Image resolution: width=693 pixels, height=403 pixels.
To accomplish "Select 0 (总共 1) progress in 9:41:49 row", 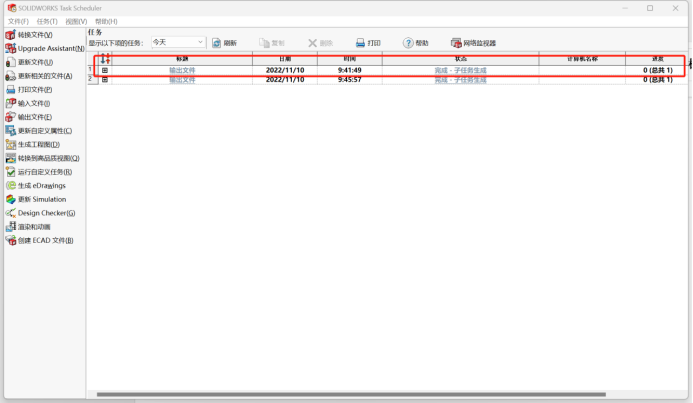I will [x=658, y=70].
